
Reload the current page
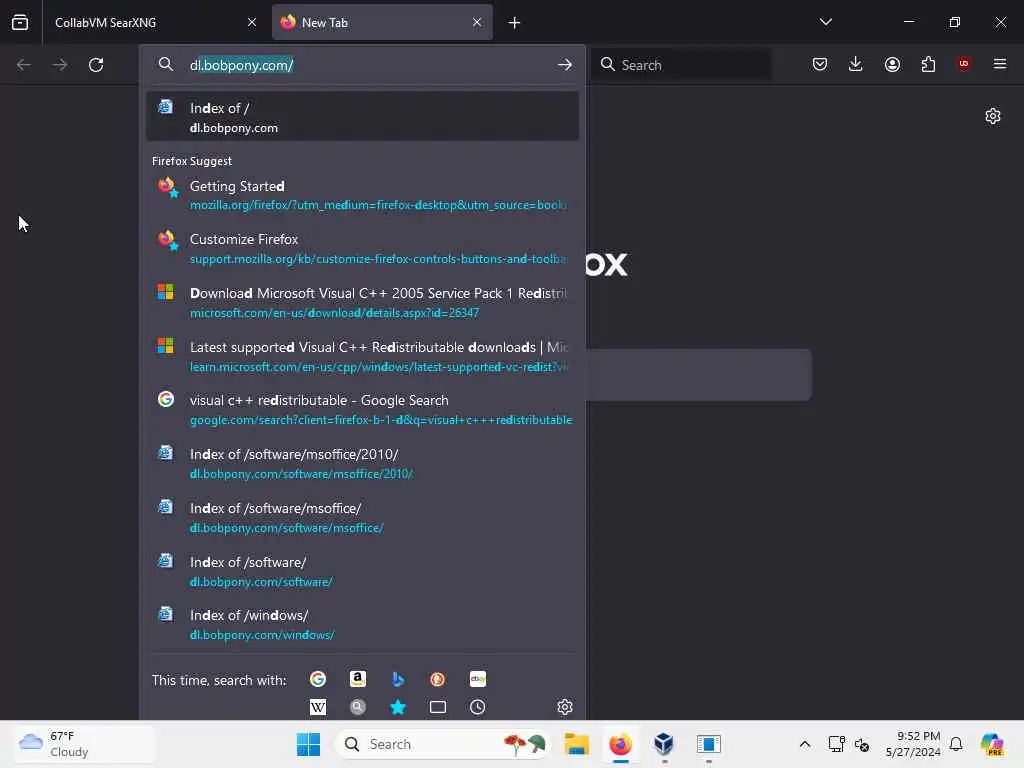tap(96, 65)
